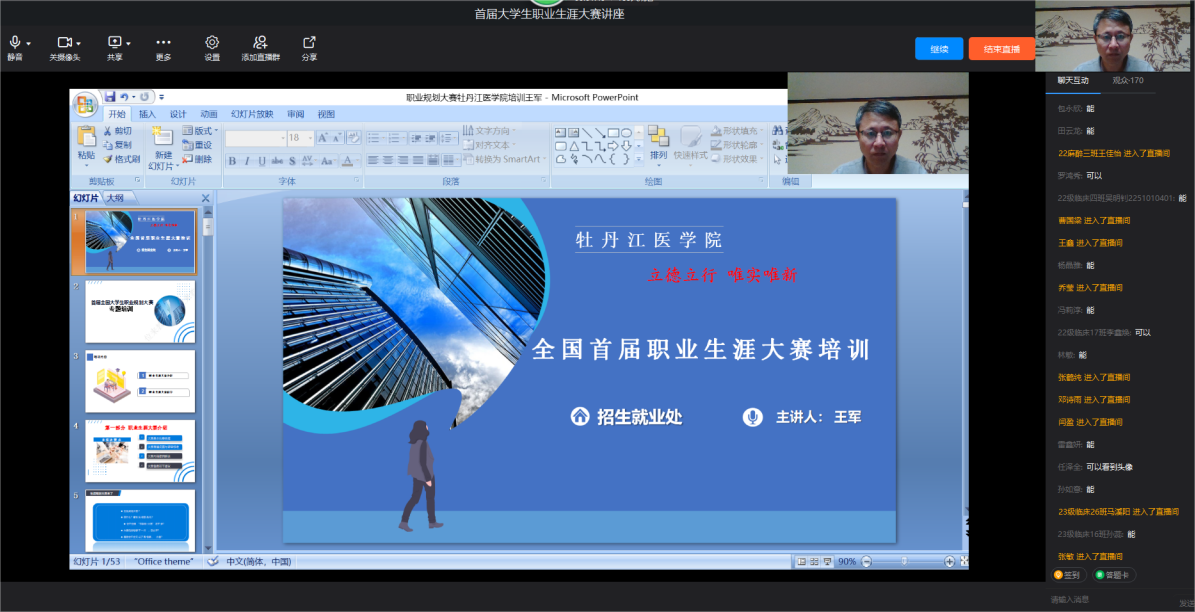Open the 幻灯片放映 ribbon tab
Screen dimensions: 1195x612
[252, 114]
